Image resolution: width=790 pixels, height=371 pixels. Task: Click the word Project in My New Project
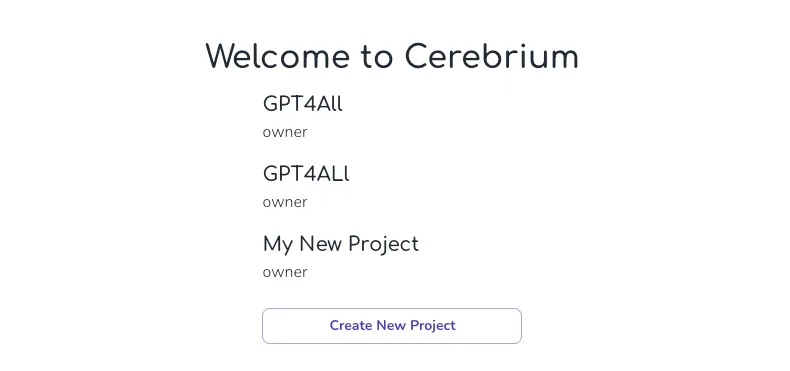[383, 244]
